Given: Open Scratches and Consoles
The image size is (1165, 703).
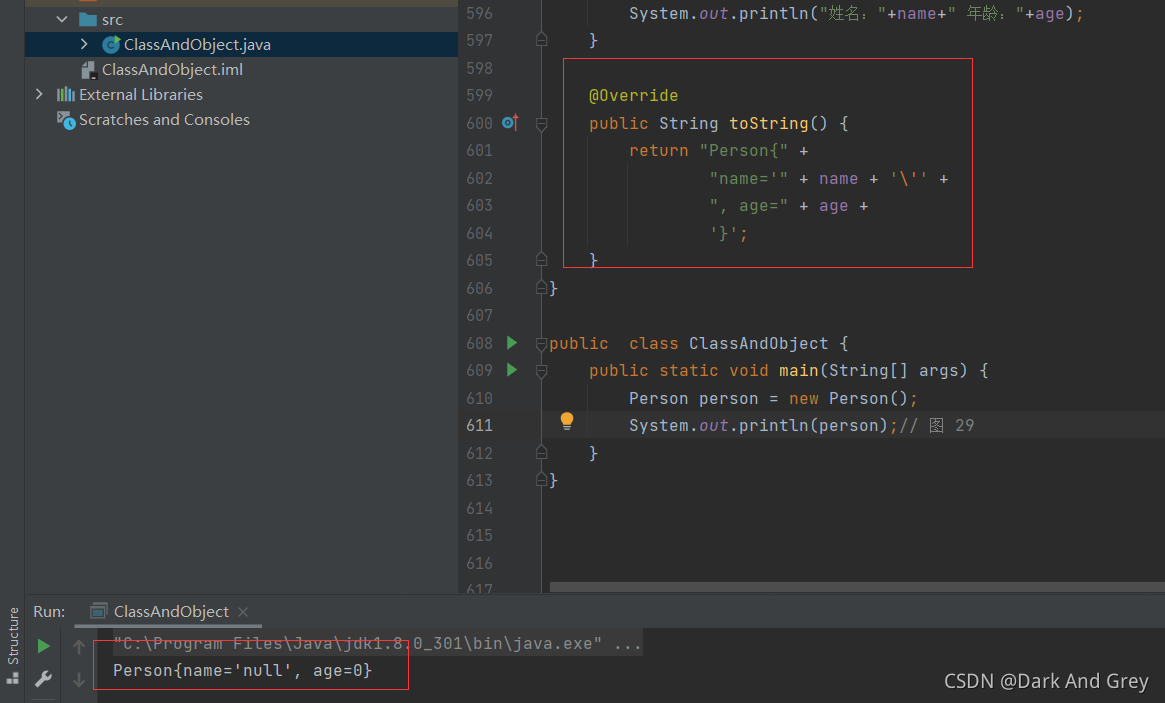Looking at the screenshot, I should point(164,120).
